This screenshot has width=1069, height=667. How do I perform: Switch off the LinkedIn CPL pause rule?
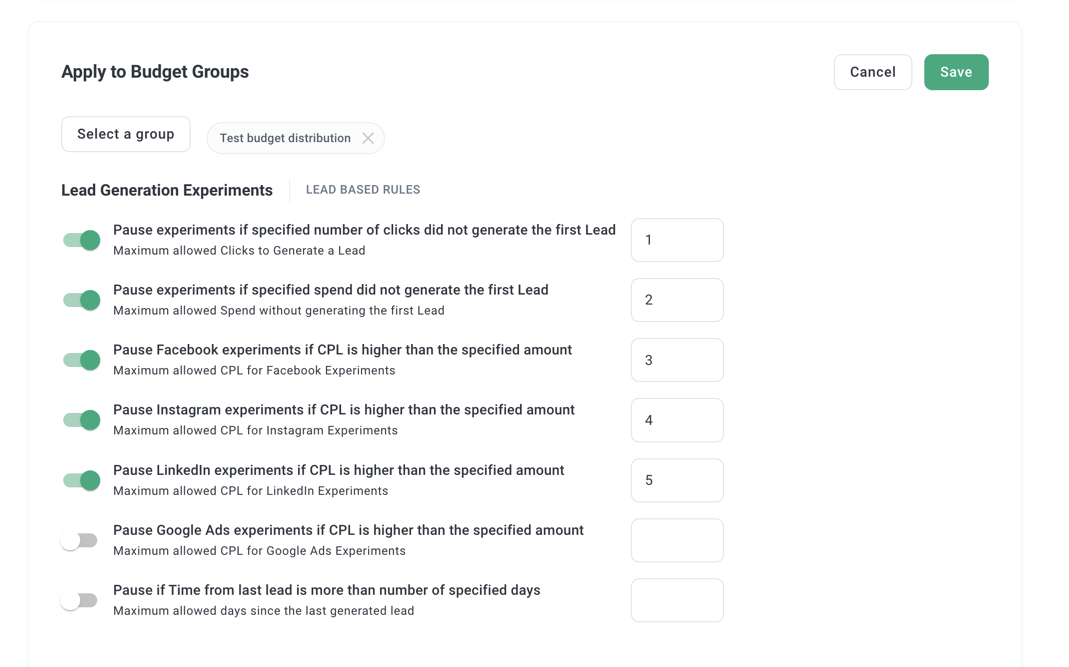point(81,480)
